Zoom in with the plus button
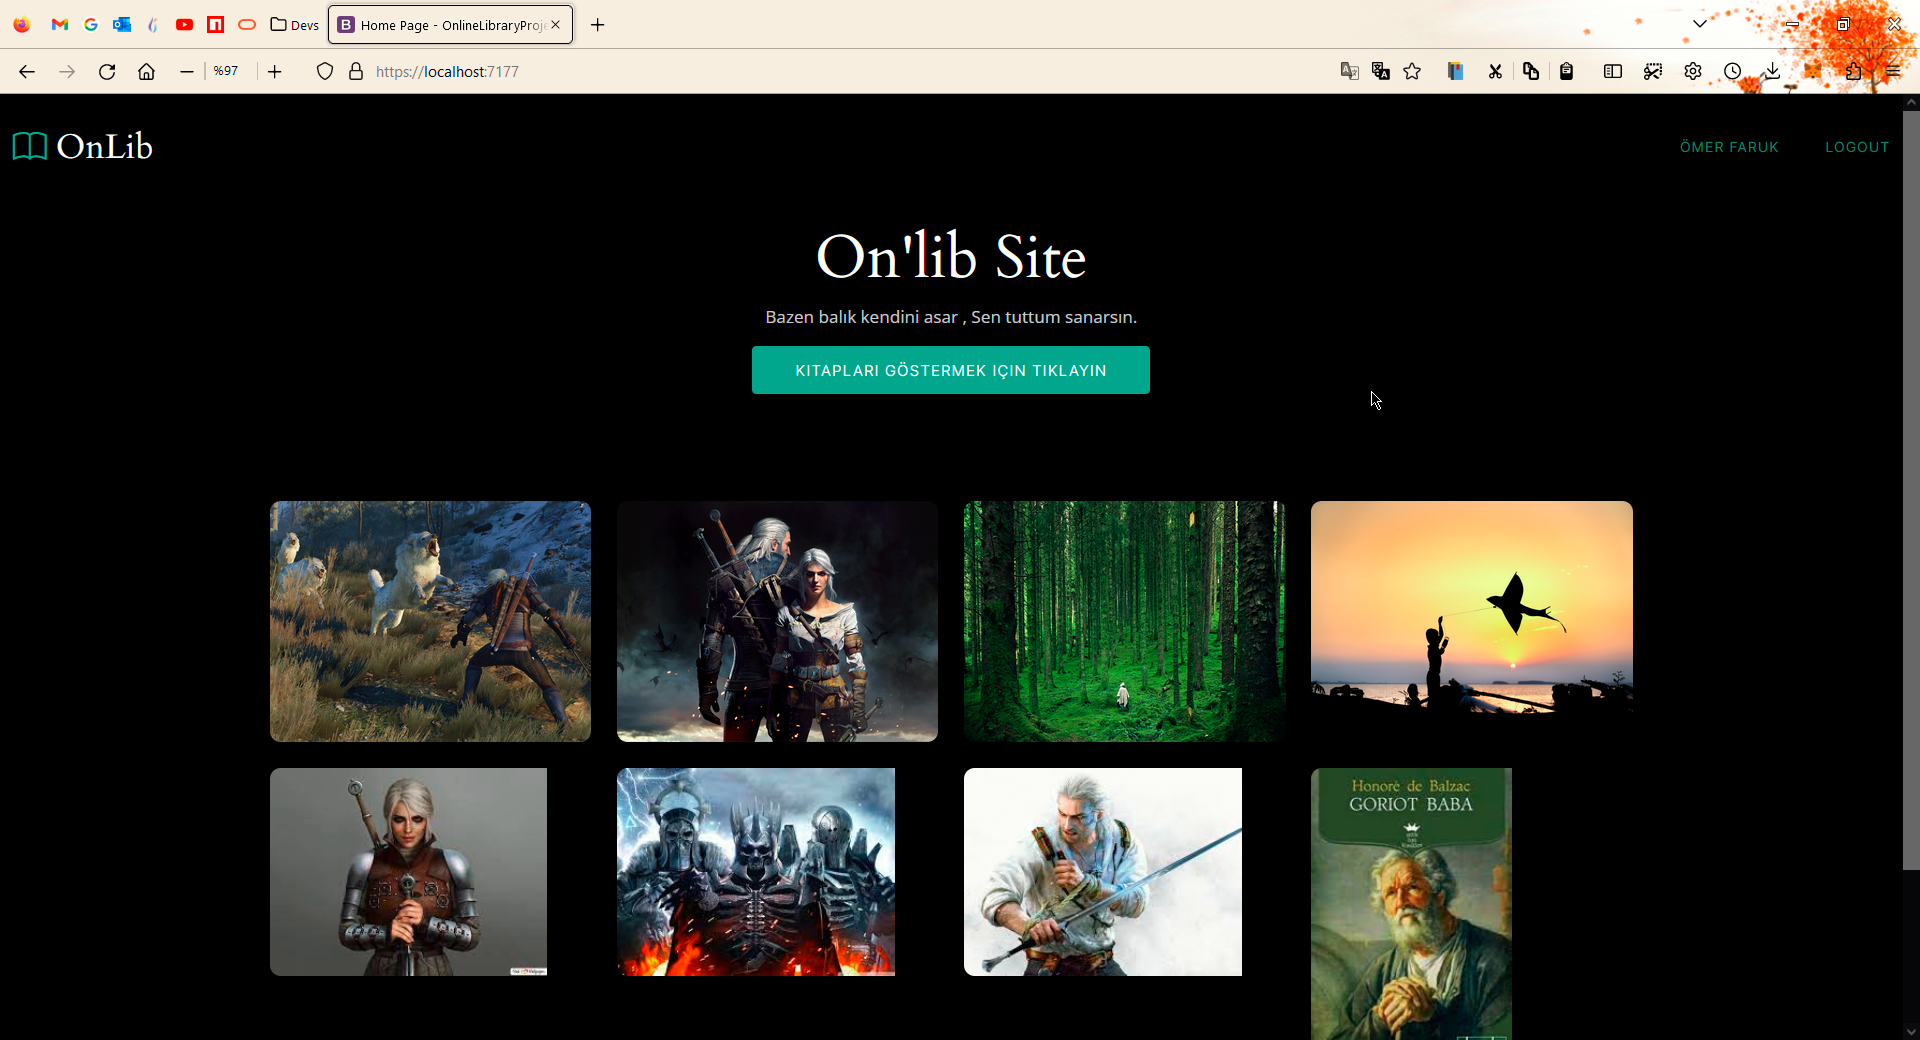 275,71
